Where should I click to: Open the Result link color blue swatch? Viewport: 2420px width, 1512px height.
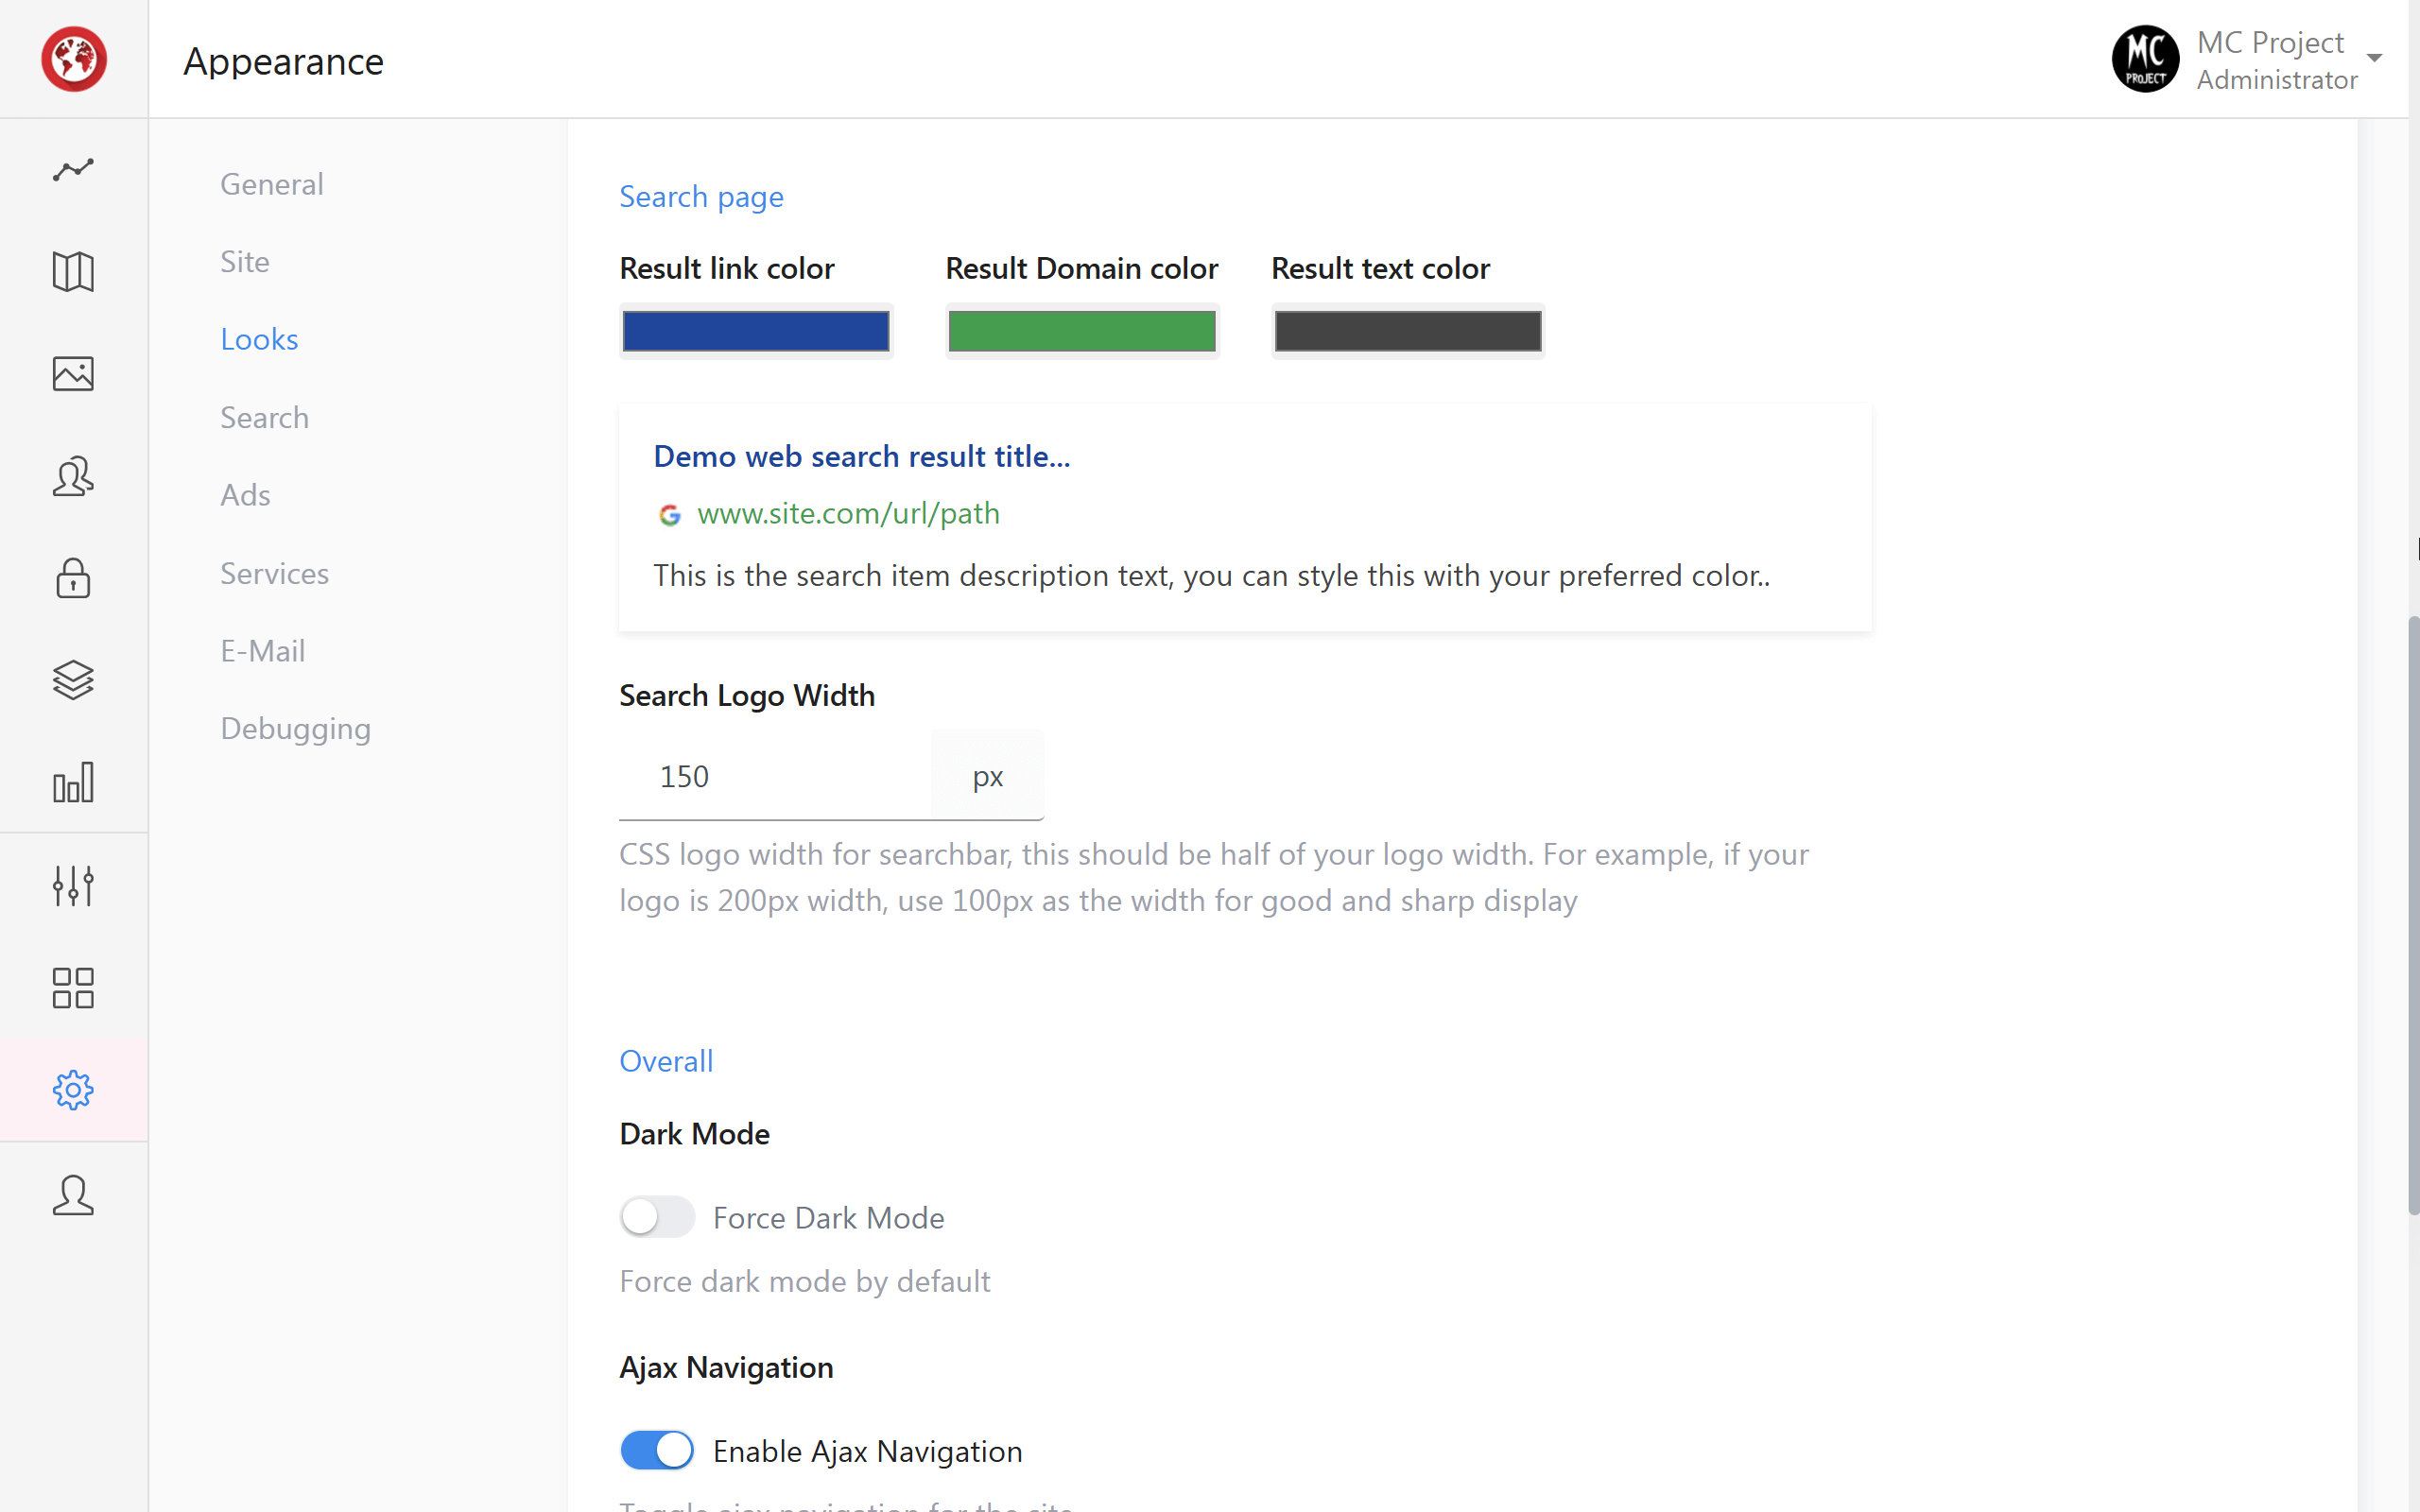[x=756, y=331]
